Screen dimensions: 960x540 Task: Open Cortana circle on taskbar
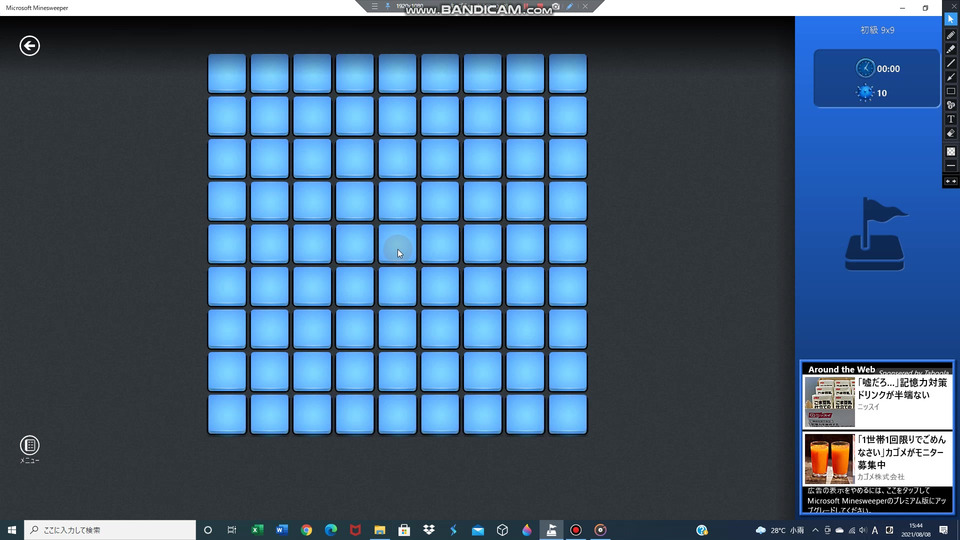coord(208,530)
